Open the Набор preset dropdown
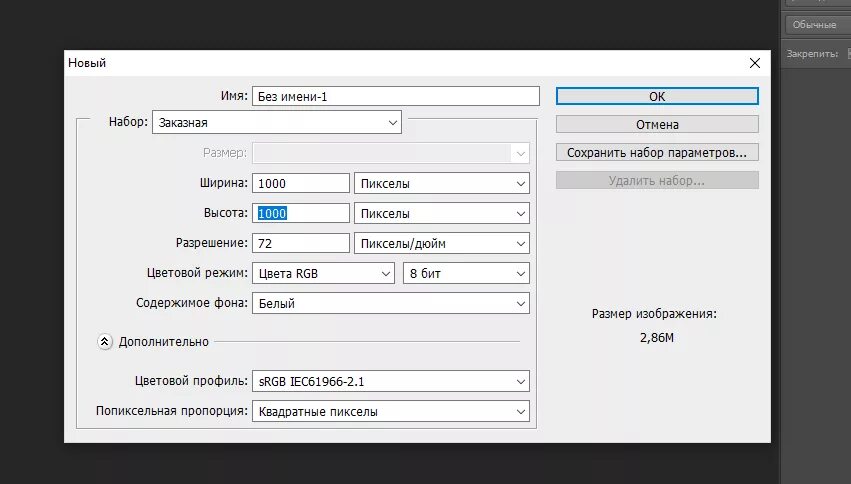This screenshot has height=484, width=851. coord(277,122)
